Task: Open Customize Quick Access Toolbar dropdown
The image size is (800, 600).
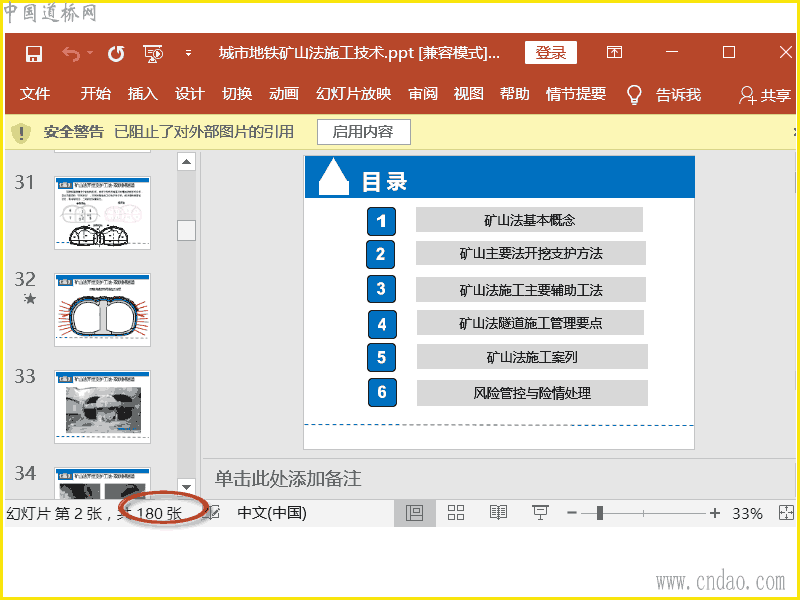Action: (188, 53)
